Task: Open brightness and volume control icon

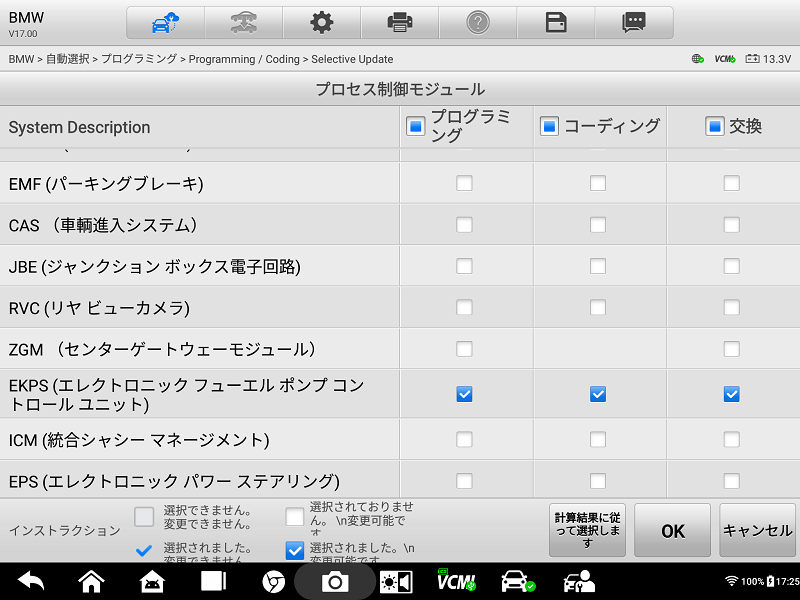Action: [396, 582]
